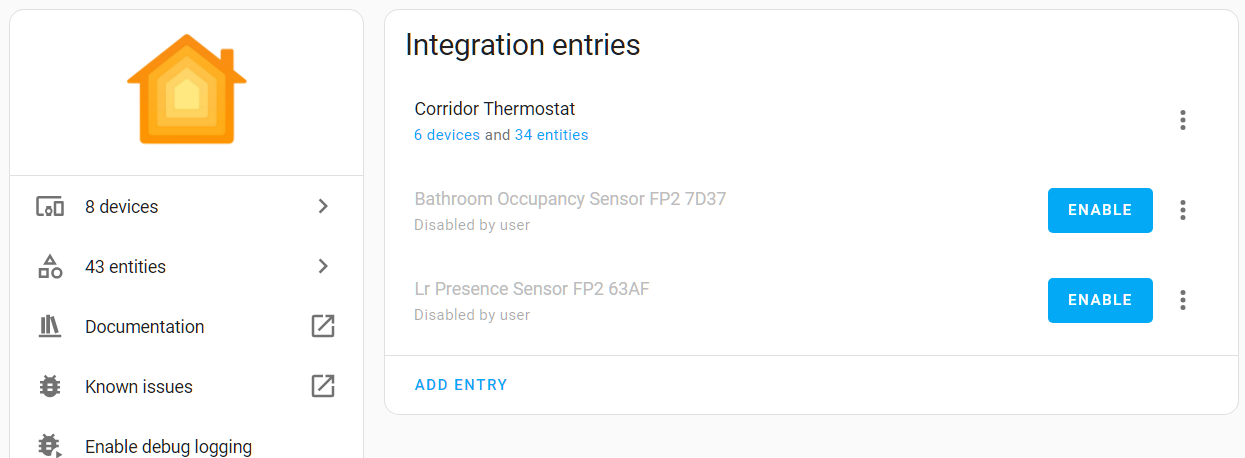
Task: Enable Bathroom Occupancy Sensor FP2 7D37
Action: coord(1100,210)
